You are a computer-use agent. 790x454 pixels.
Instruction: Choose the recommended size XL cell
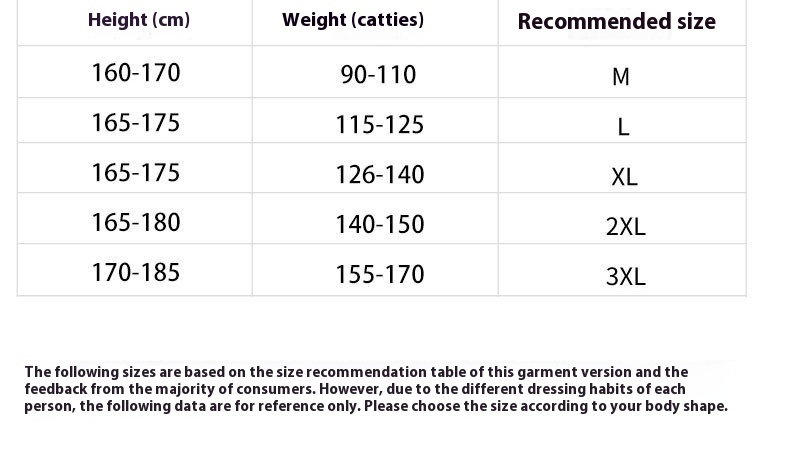[624, 177]
